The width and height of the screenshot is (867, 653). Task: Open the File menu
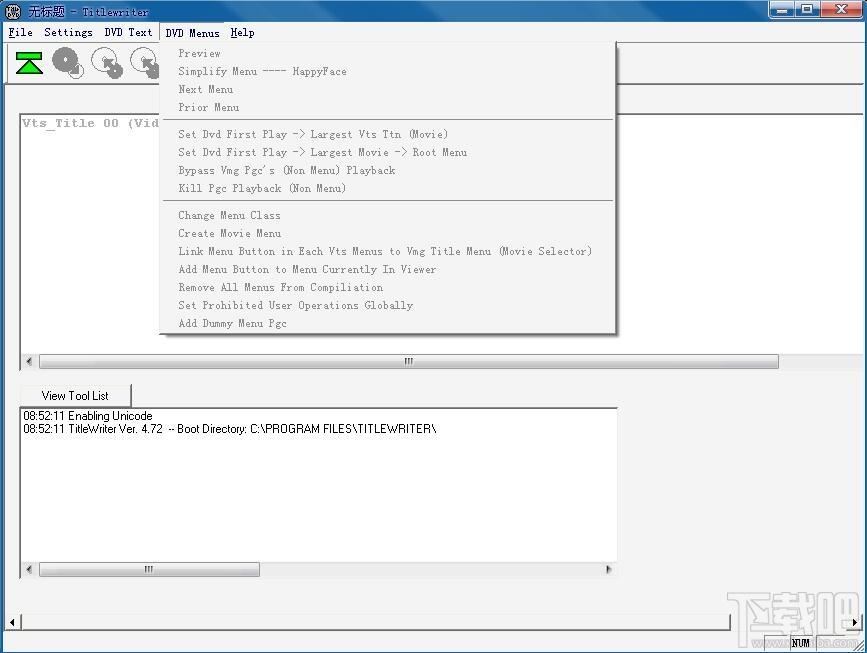(x=20, y=33)
